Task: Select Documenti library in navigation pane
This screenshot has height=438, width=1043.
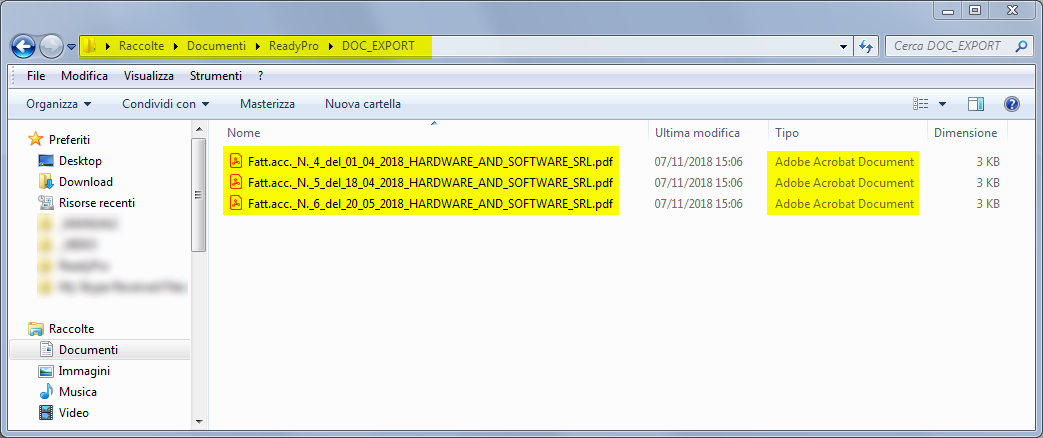Action: (x=88, y=350)
